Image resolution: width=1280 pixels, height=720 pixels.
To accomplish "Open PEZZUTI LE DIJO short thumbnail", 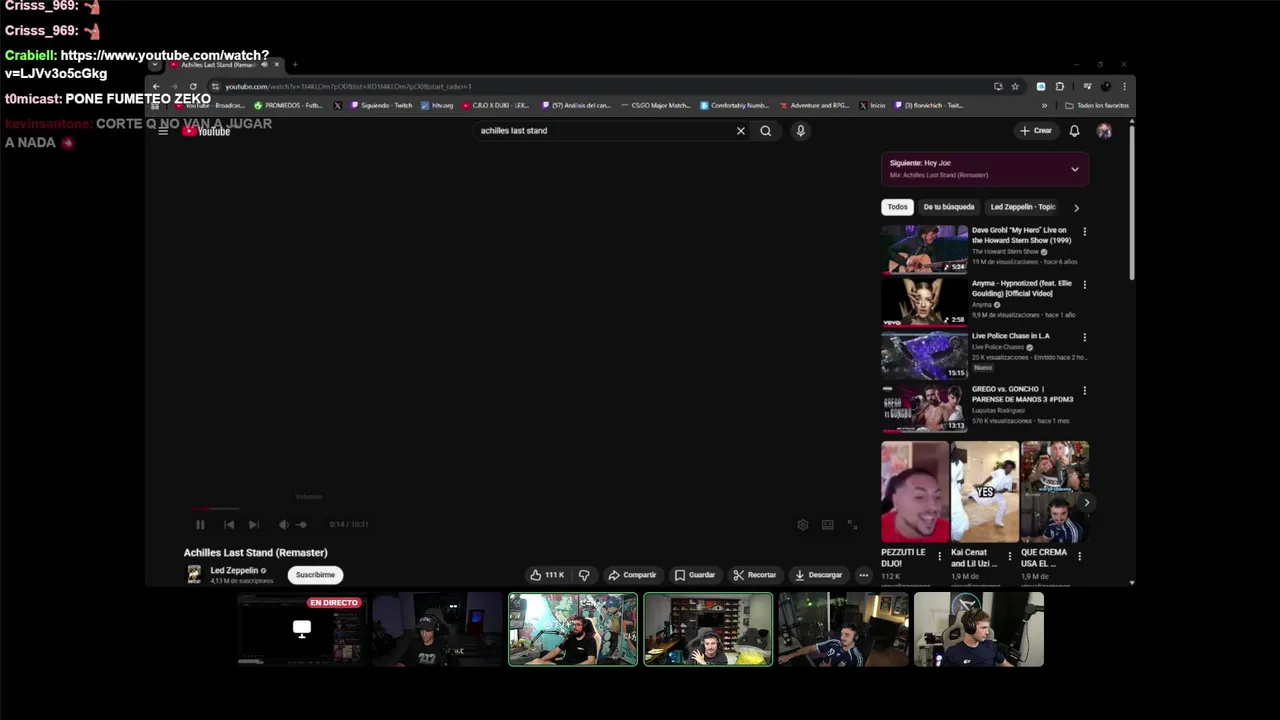I will (915, 492).
